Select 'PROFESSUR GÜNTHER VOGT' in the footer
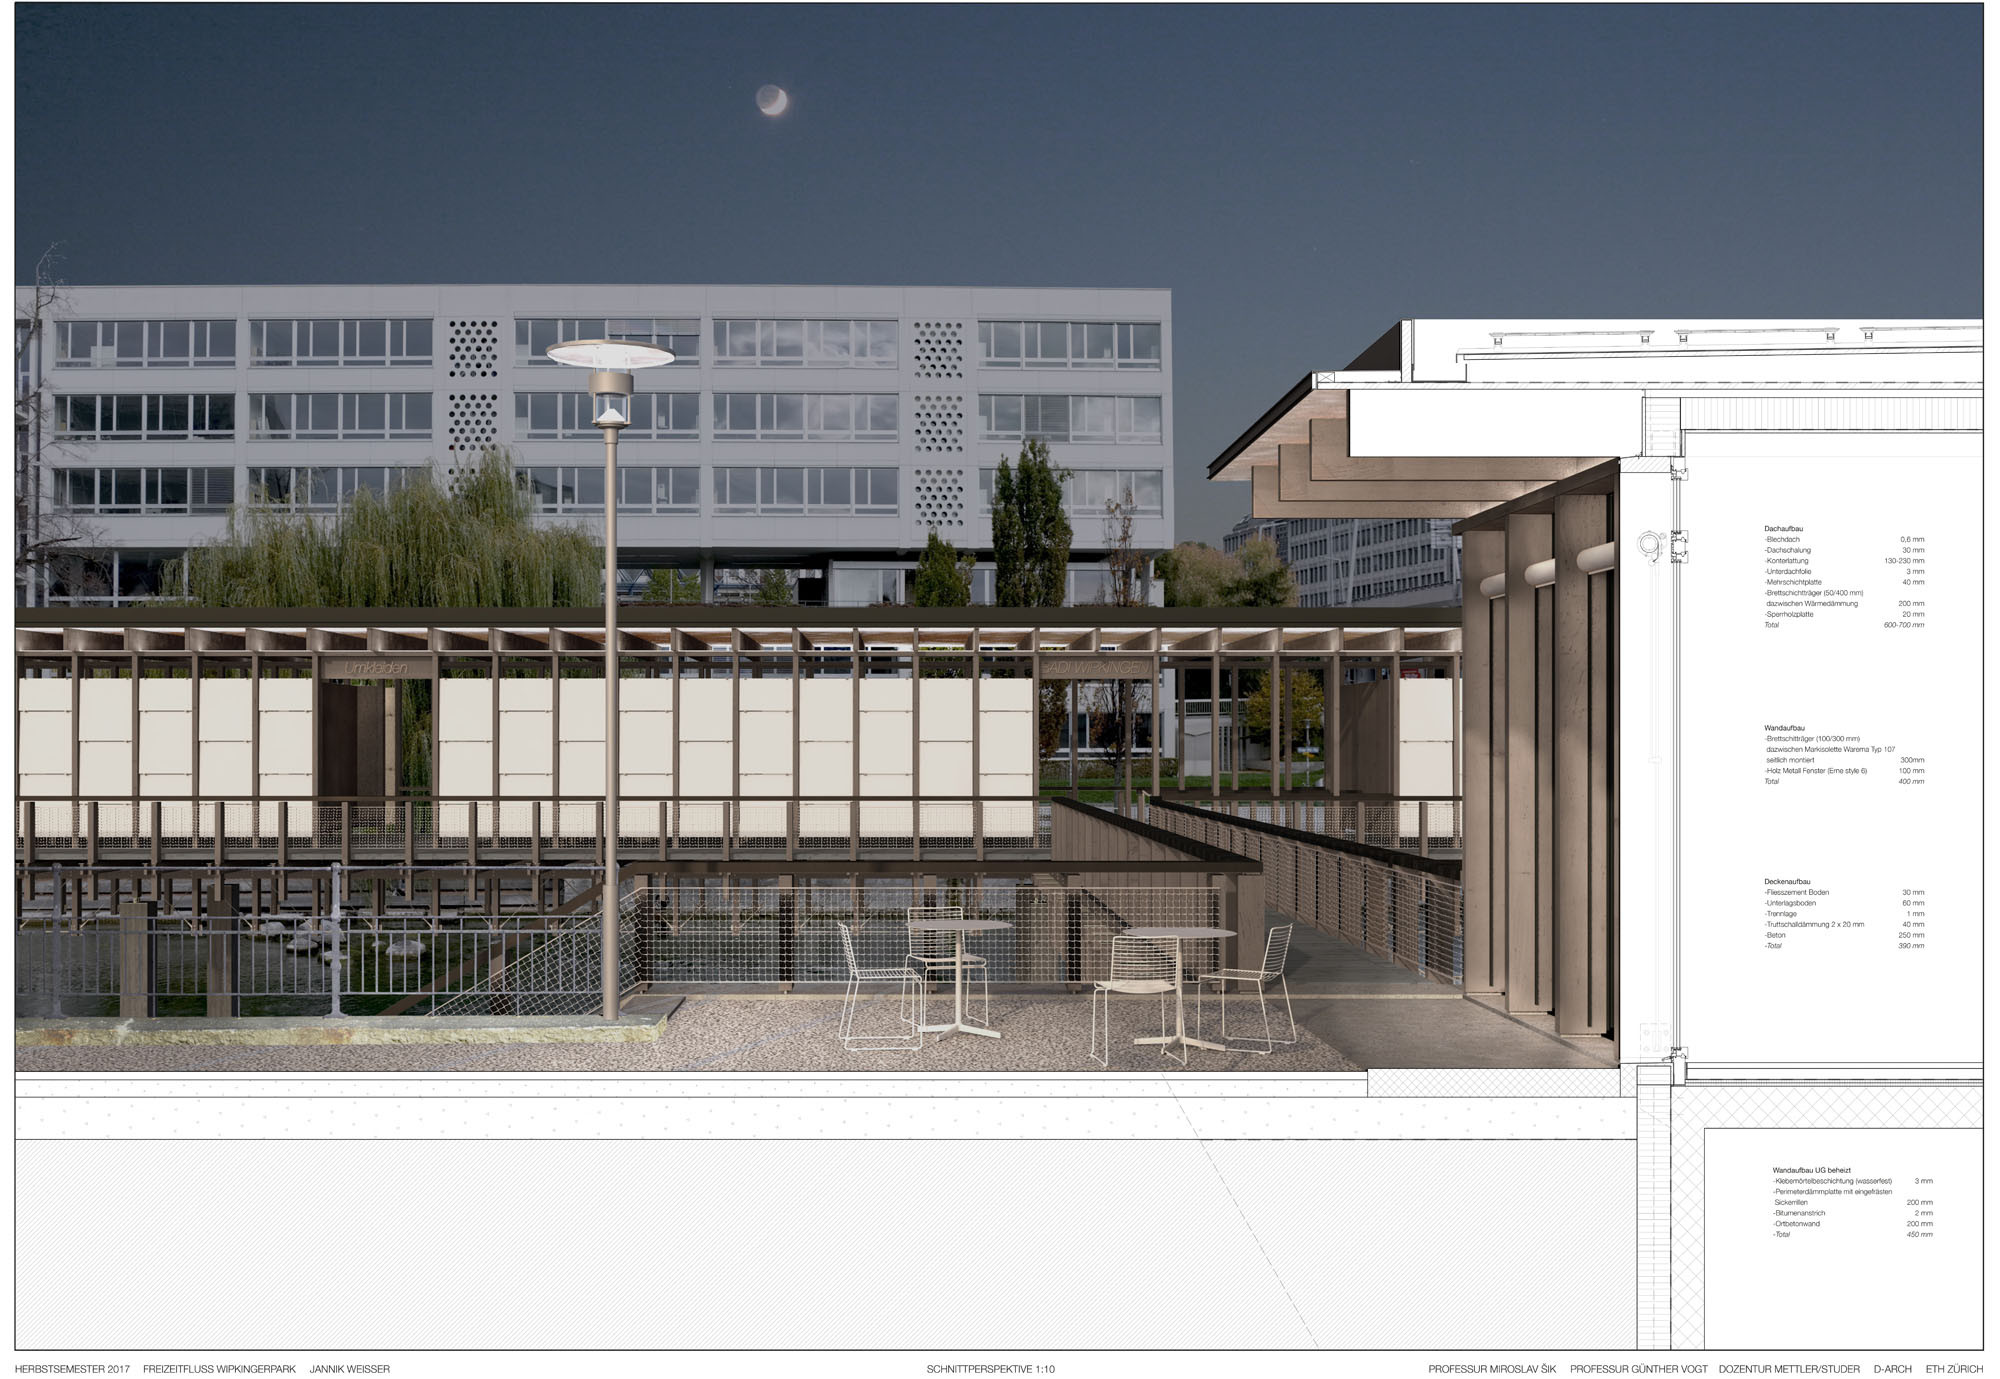 click(x=1639, y=1369)
